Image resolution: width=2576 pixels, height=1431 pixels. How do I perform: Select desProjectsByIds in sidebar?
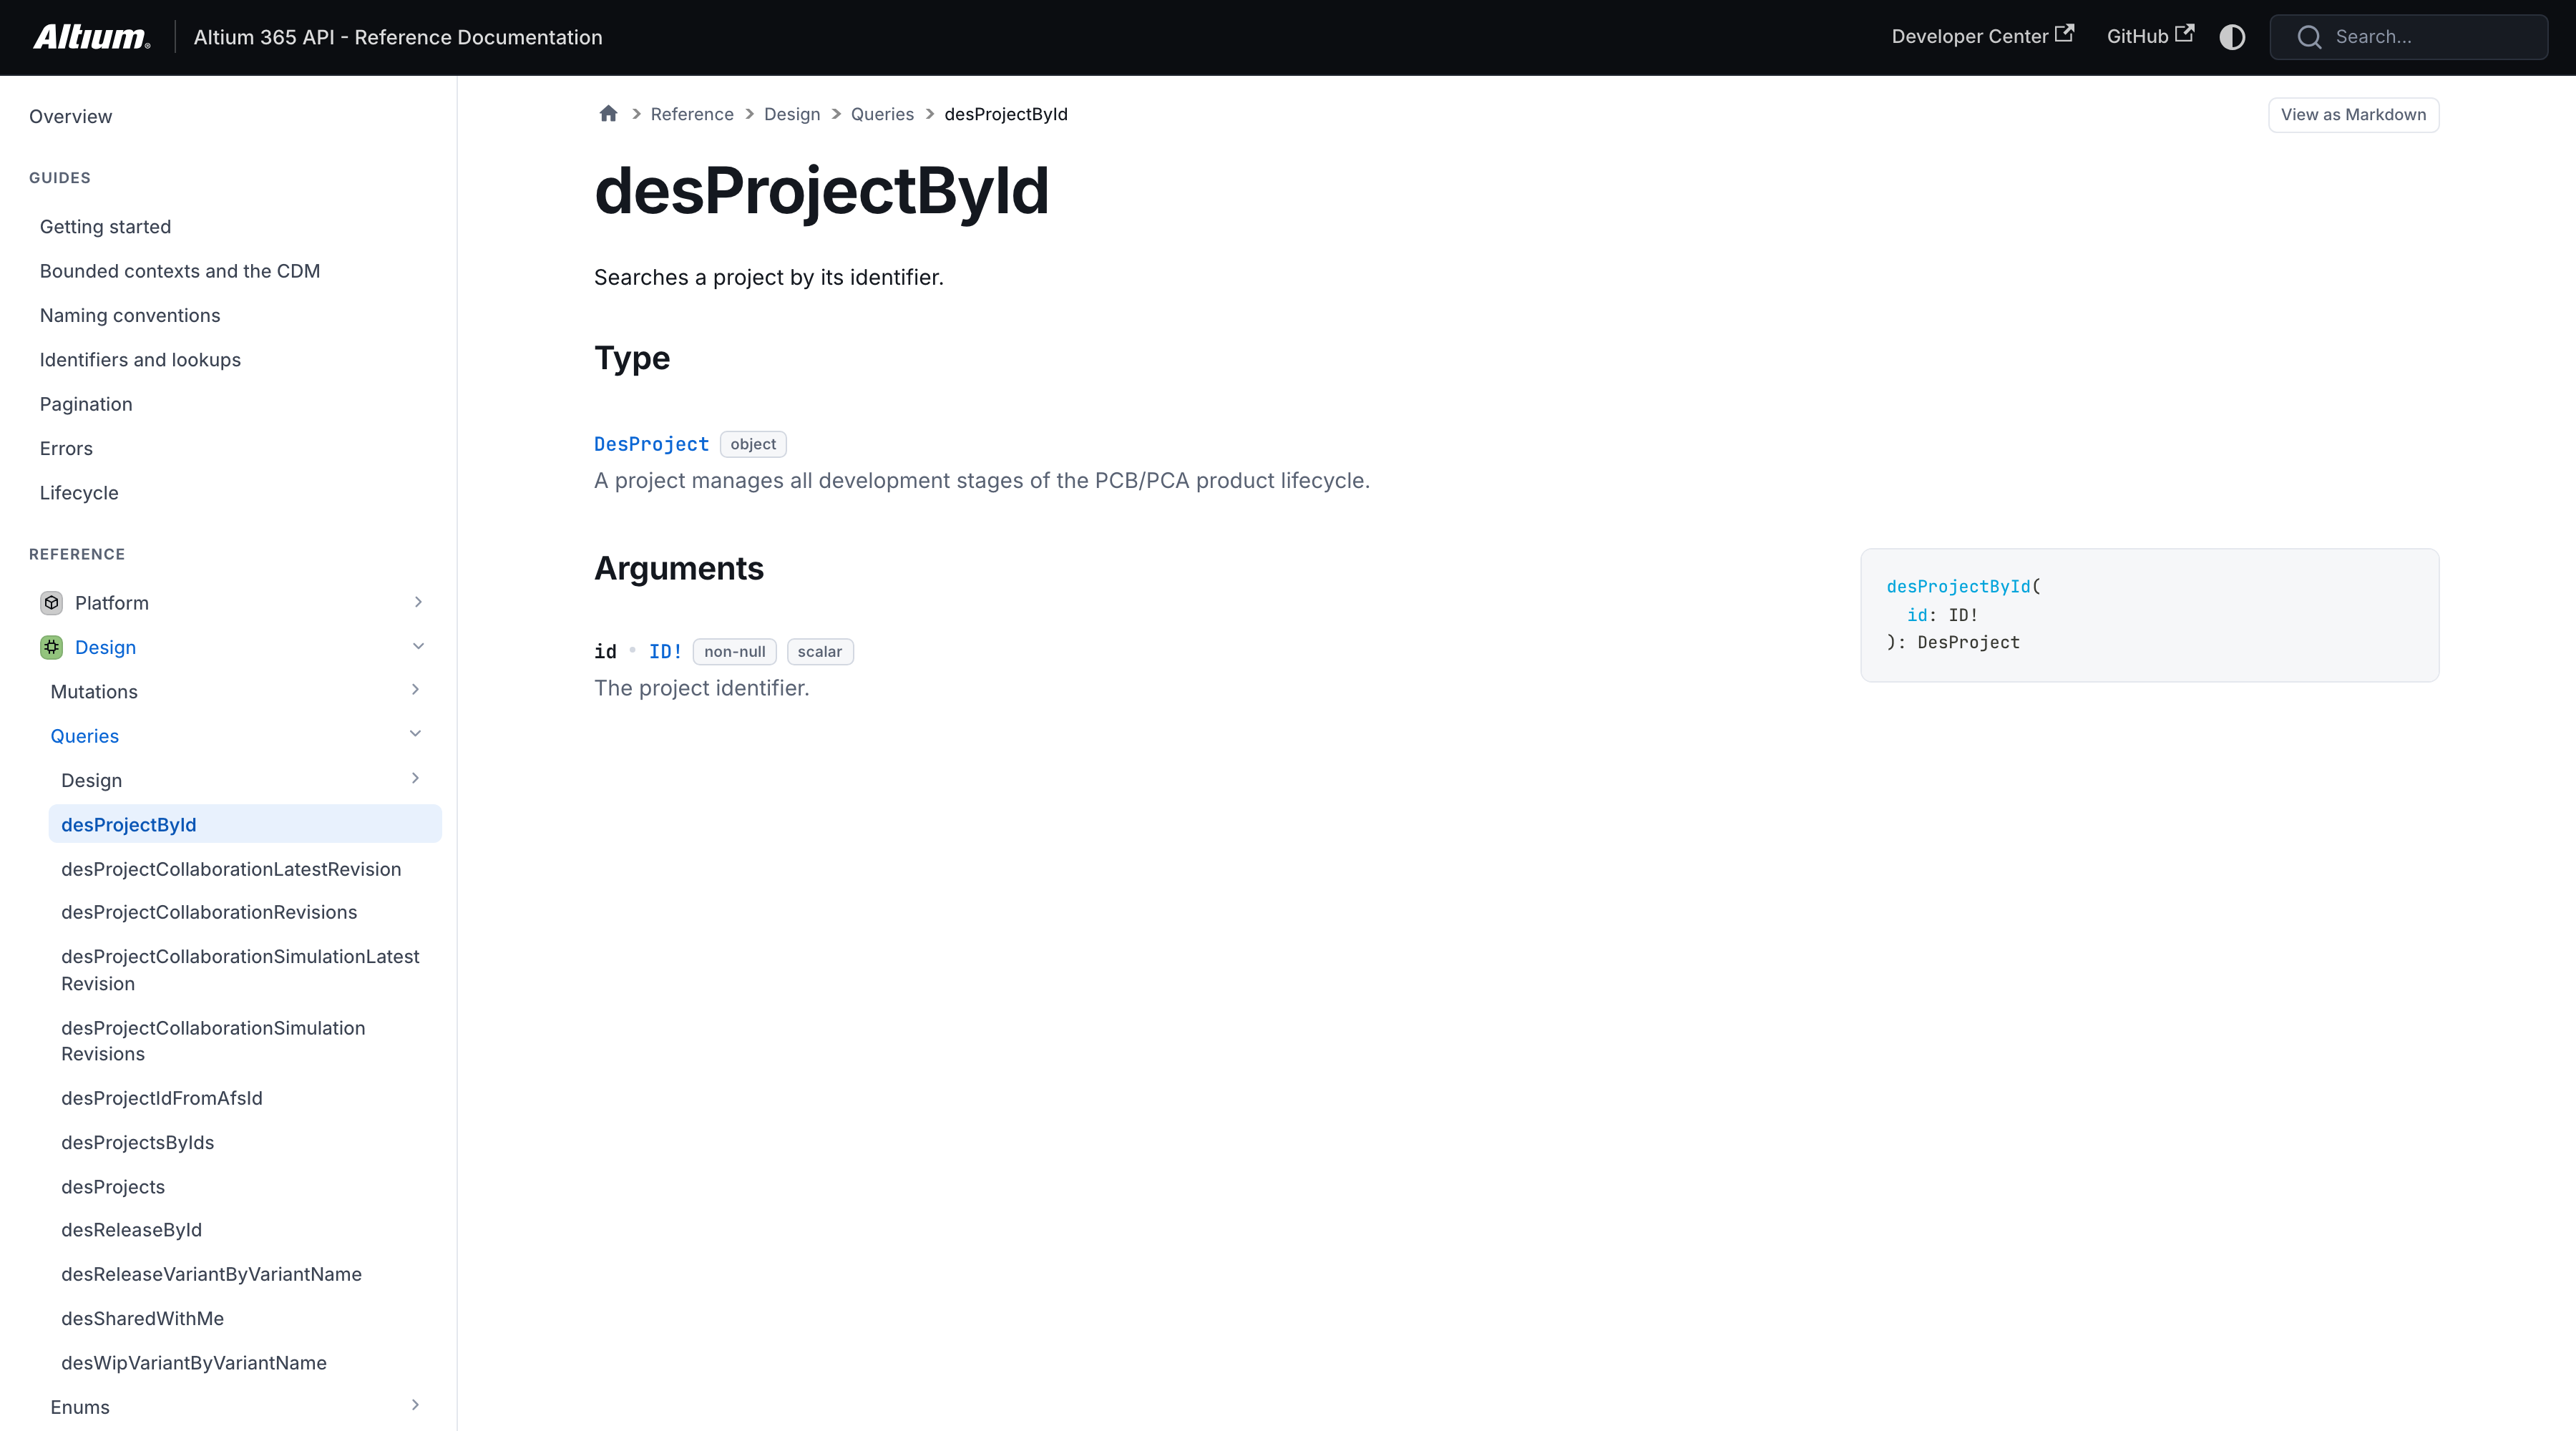click(x=137, y=1143)
